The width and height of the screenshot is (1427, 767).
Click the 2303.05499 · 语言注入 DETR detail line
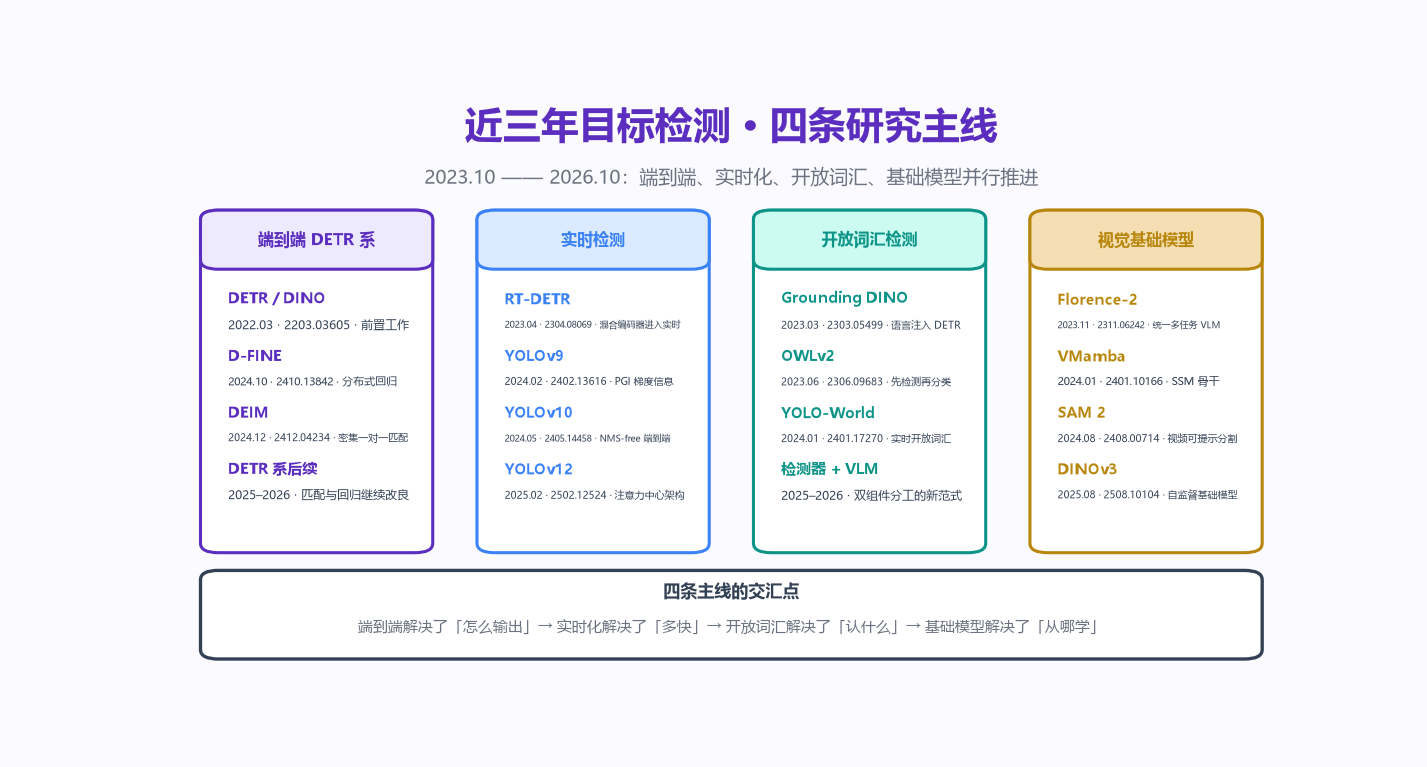coord(870,325)
